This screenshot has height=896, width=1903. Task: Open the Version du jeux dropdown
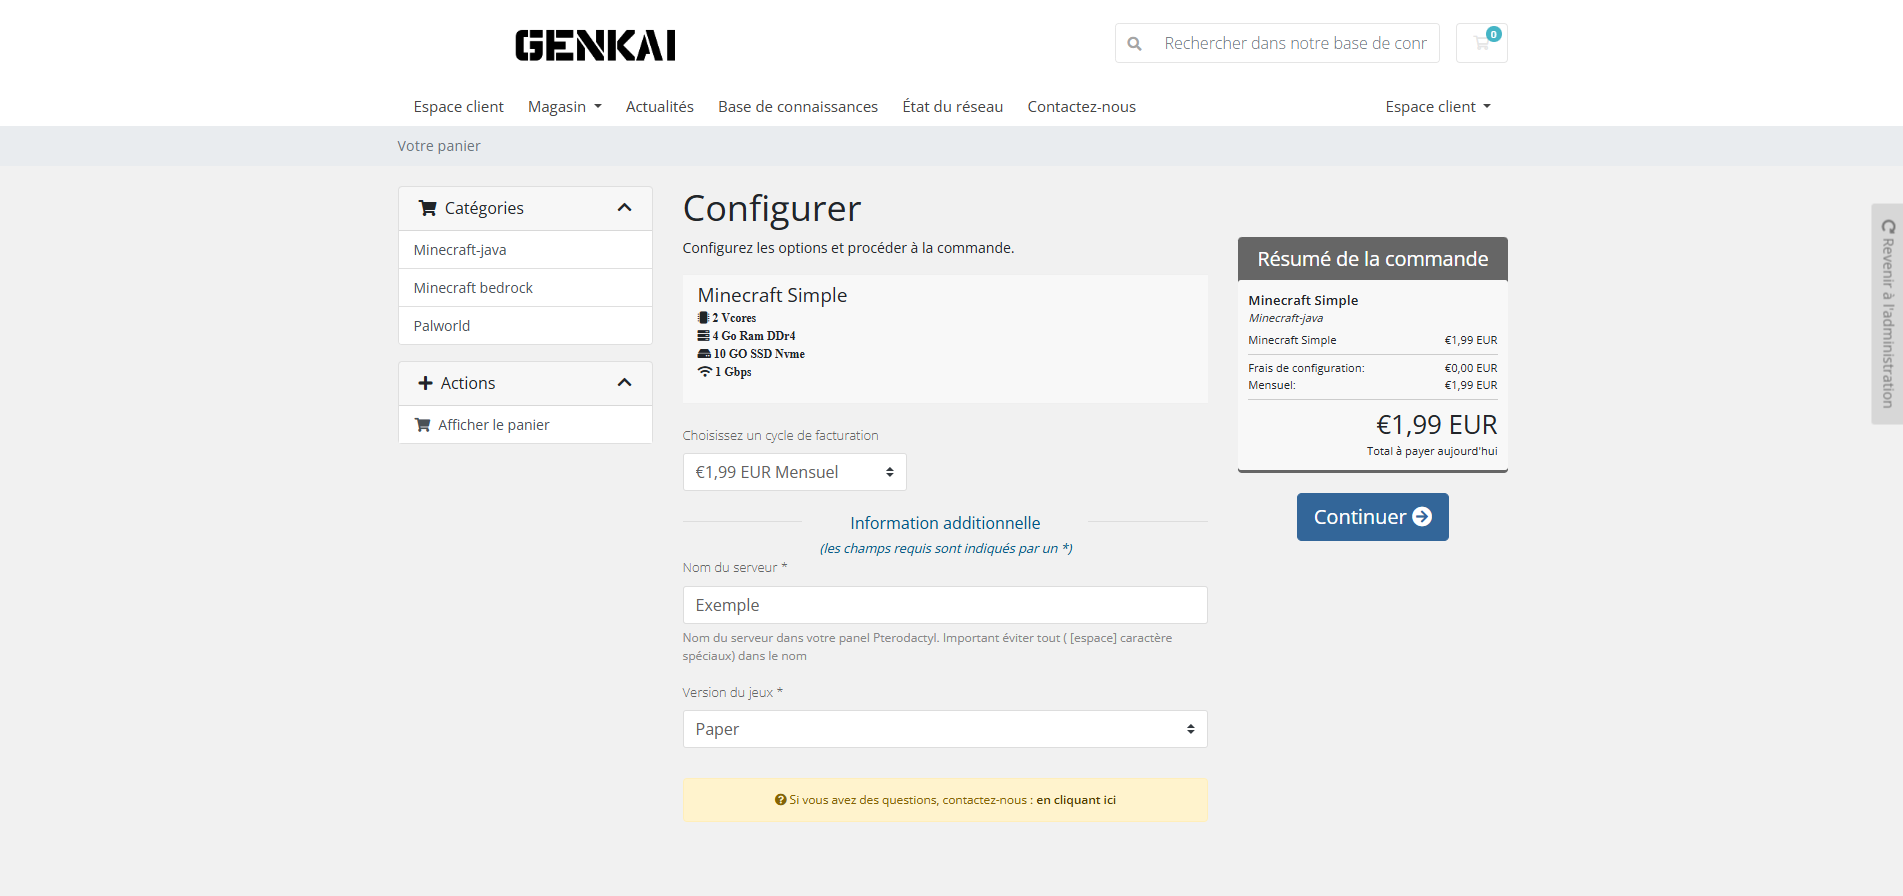[x=945, y=729]
